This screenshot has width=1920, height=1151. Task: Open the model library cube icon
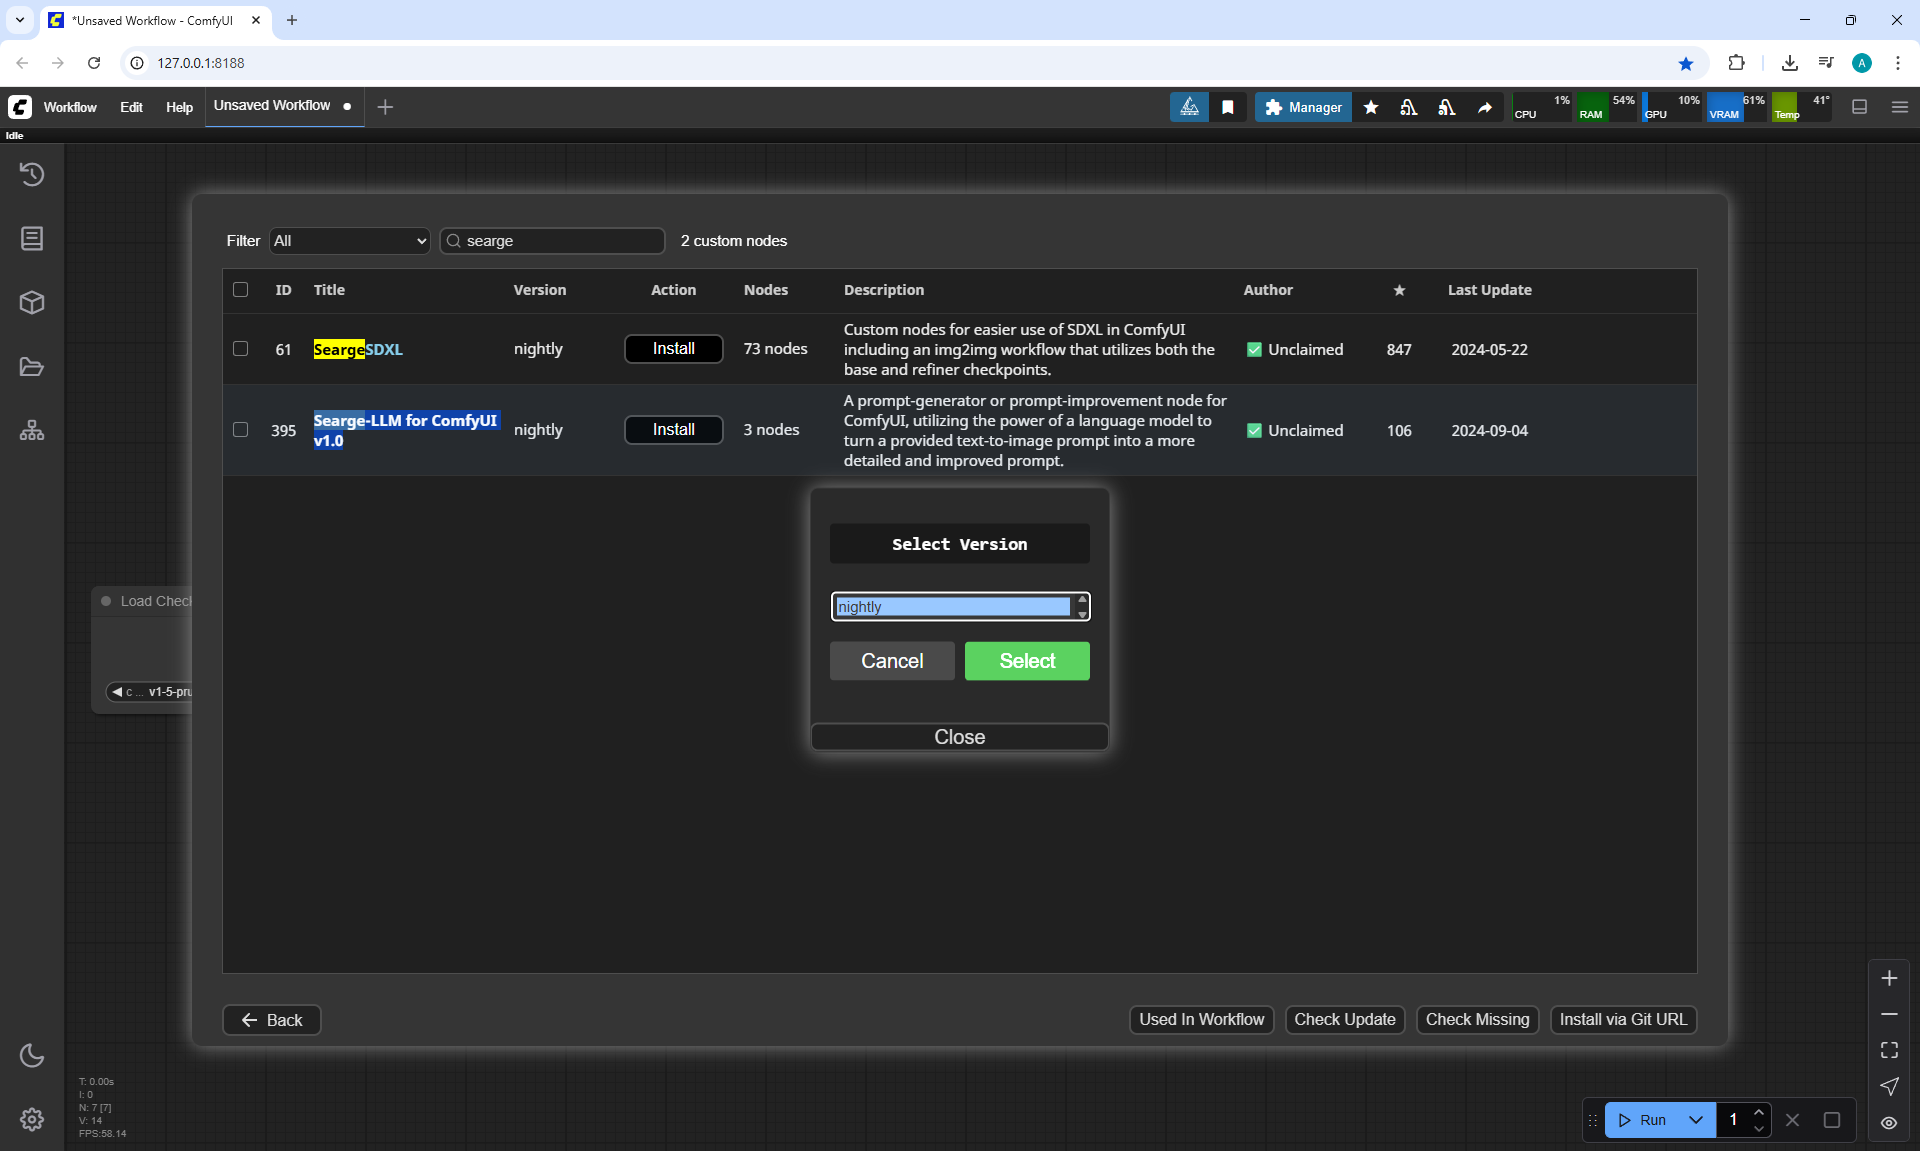coord(32,302)
